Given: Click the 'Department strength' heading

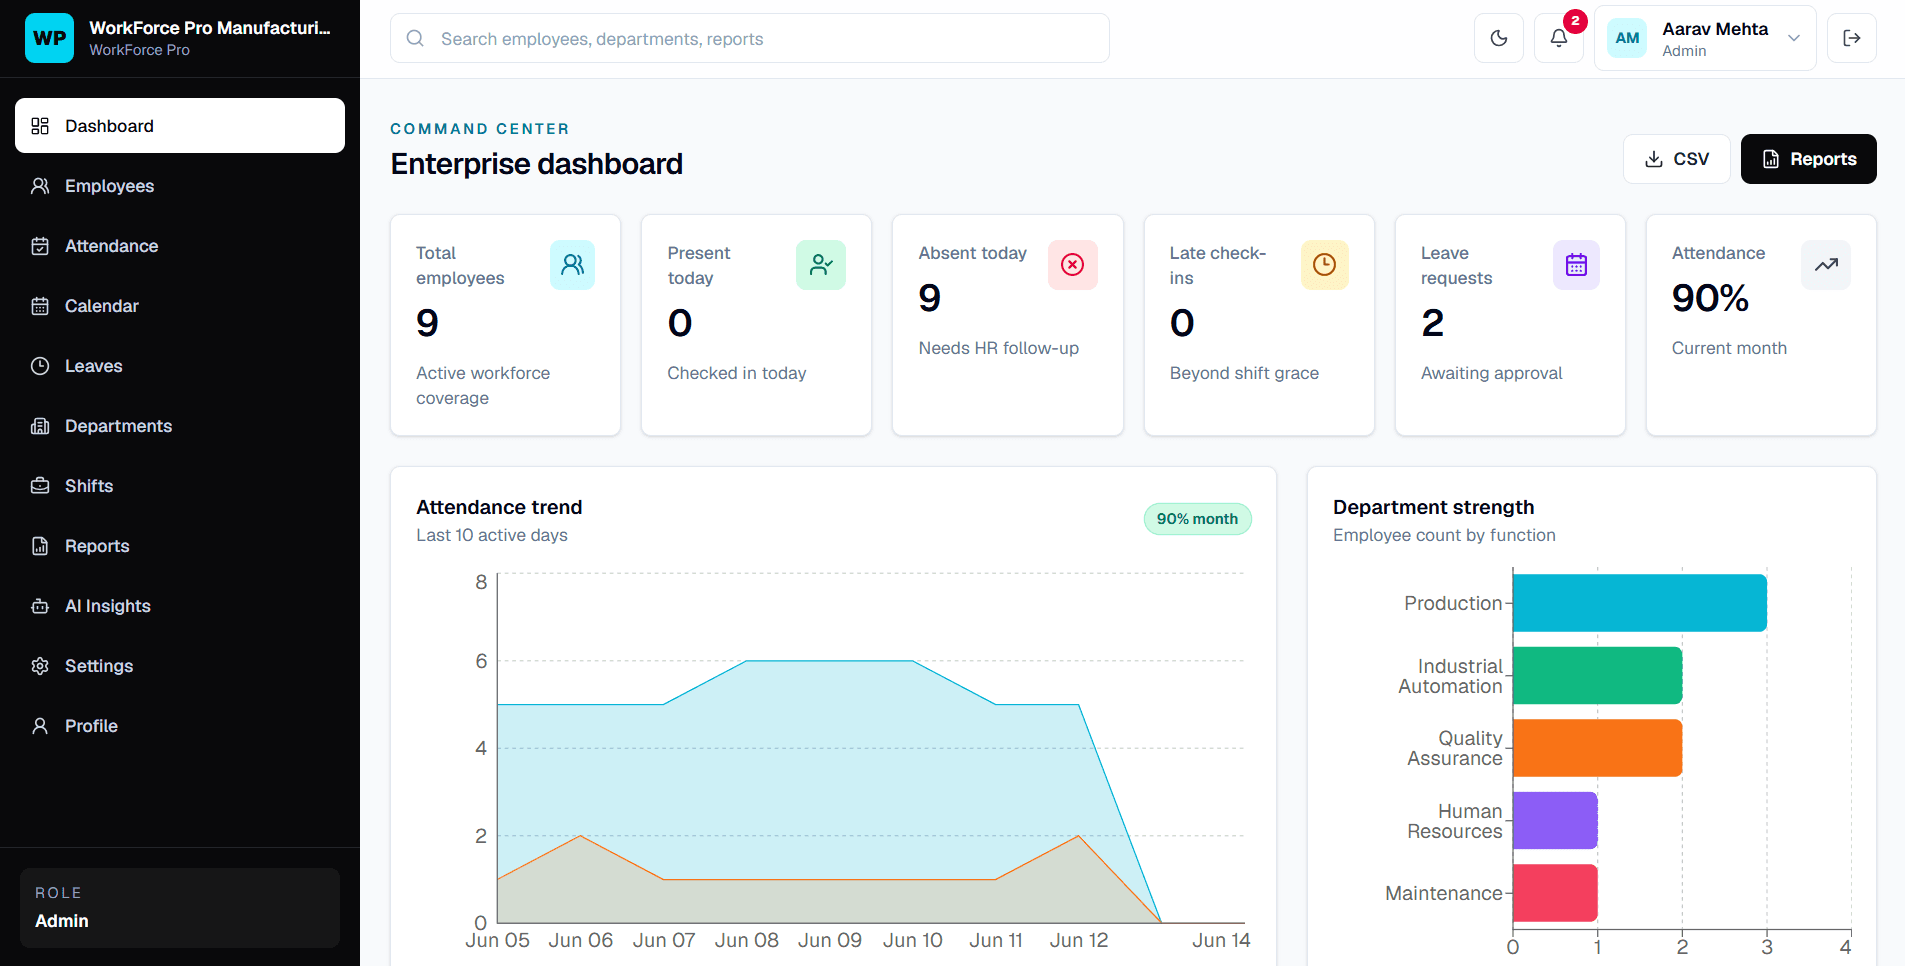Looking at the screenshot, I should pos(1433,507).
